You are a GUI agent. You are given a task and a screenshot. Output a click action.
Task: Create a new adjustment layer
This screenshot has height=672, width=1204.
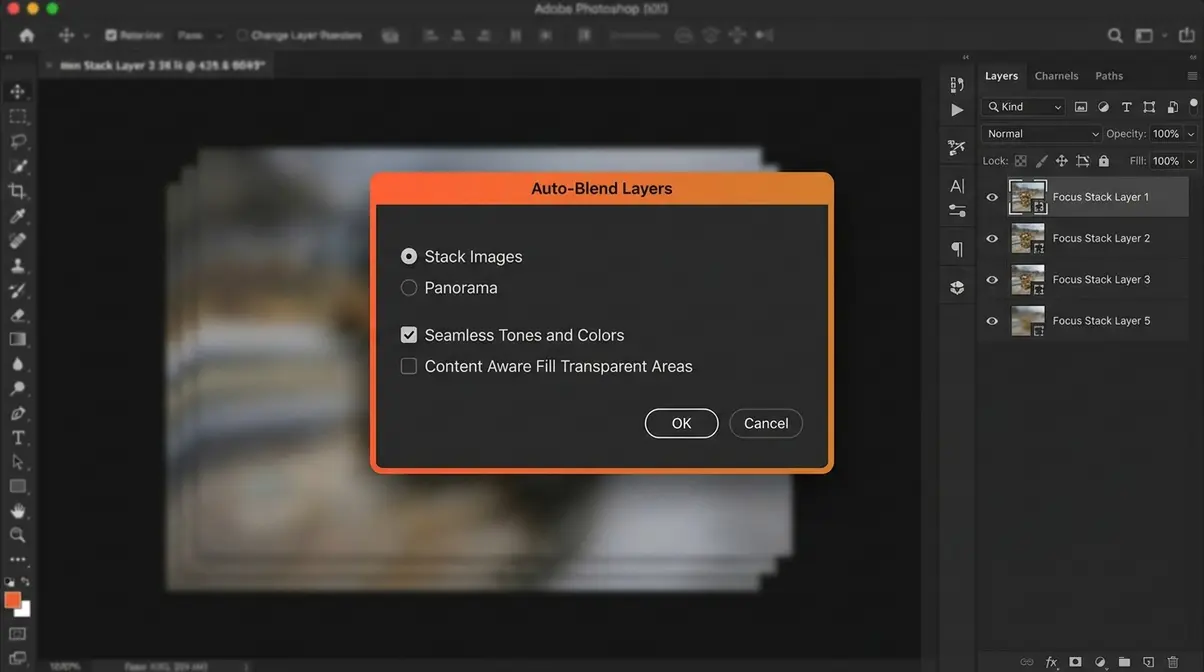(x=1100, y=662)
